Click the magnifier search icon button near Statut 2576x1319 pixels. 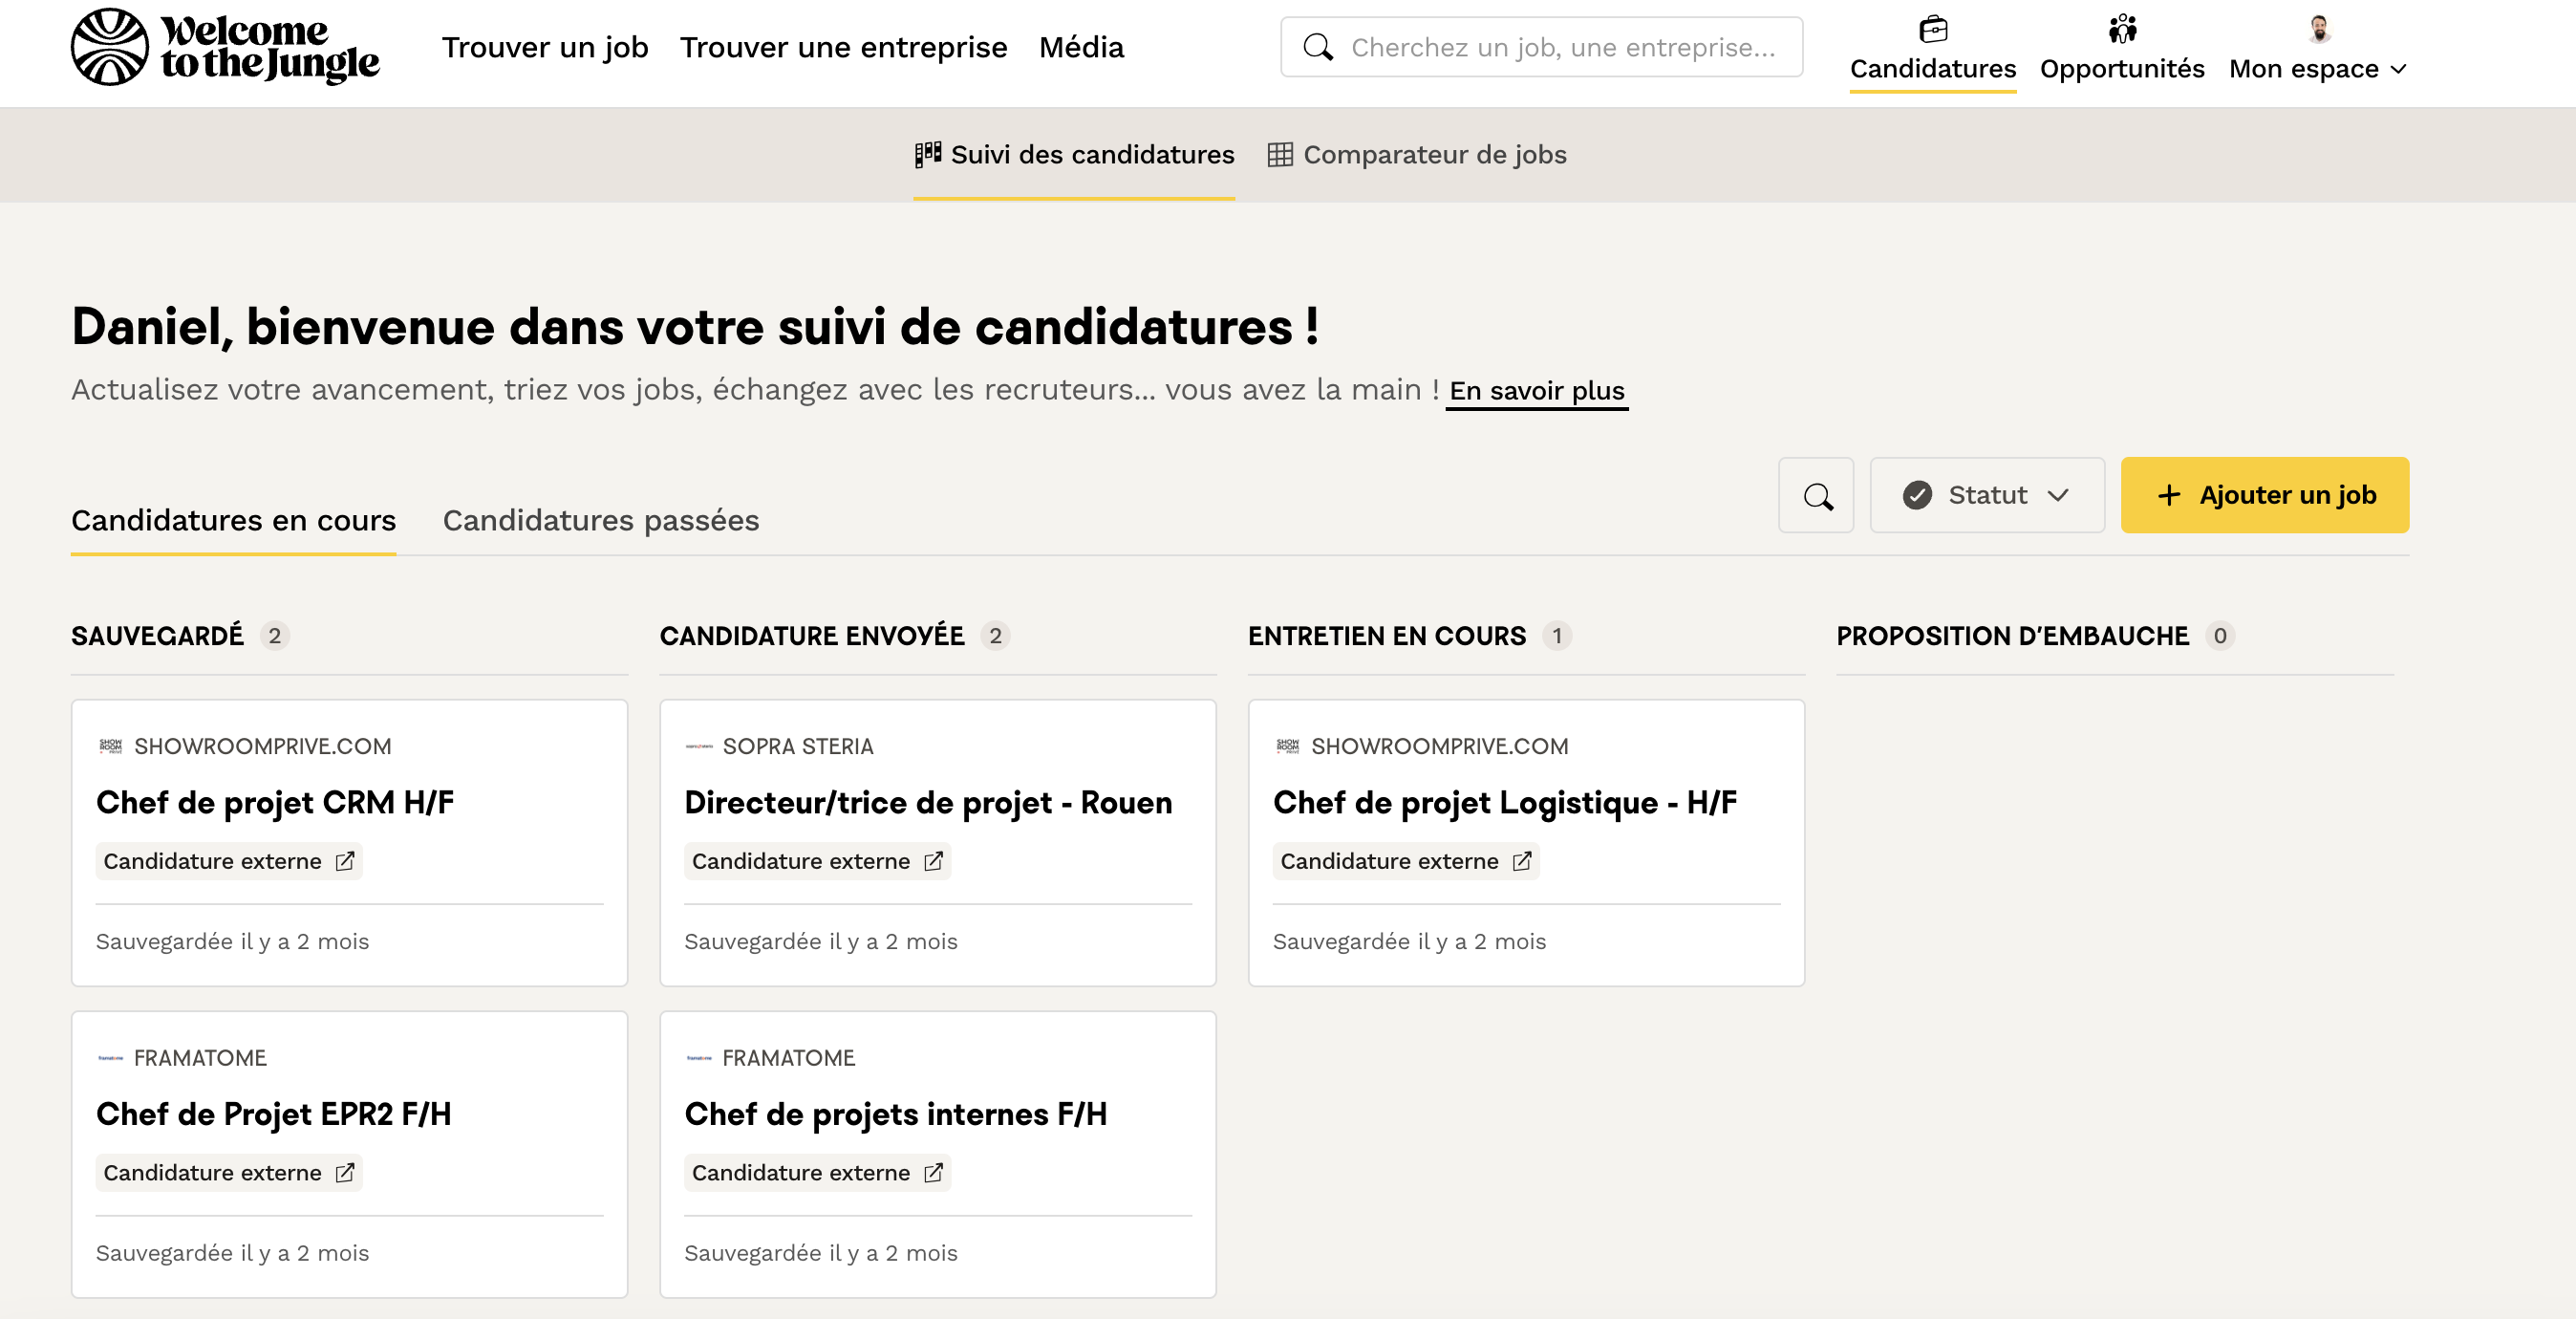(1815, 495)
